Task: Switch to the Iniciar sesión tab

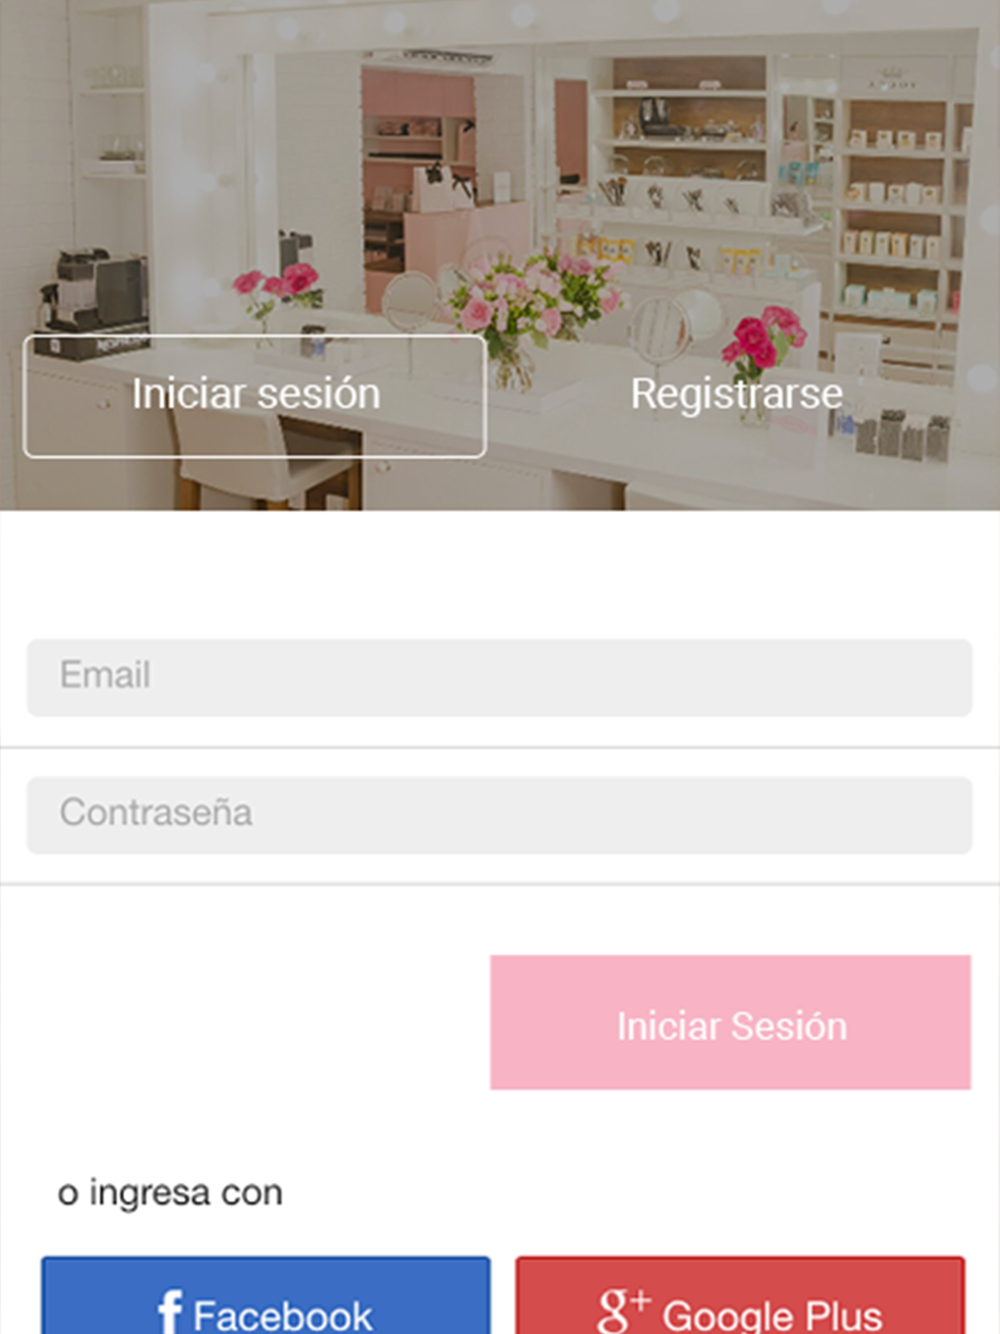Action: (x=255, y=396)
